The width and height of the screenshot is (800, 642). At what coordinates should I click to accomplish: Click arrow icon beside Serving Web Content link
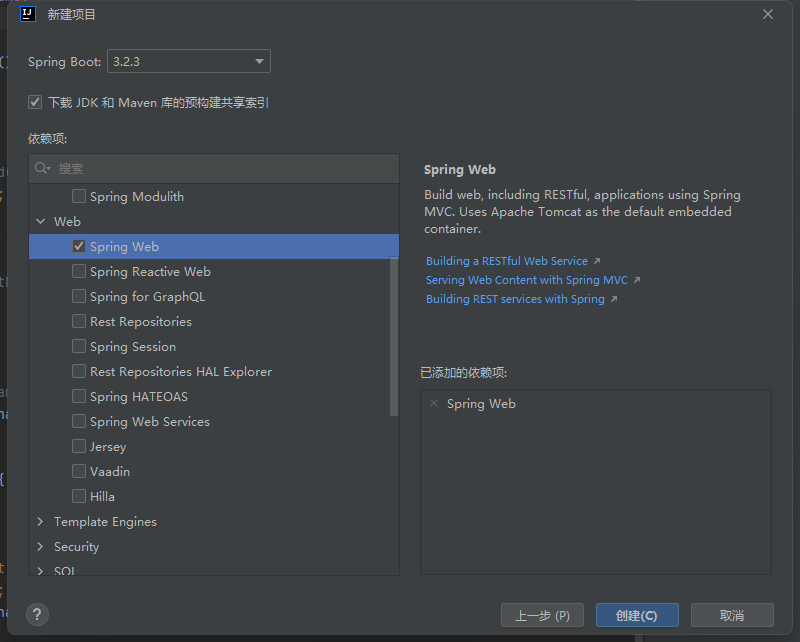[x=637, y=280]
